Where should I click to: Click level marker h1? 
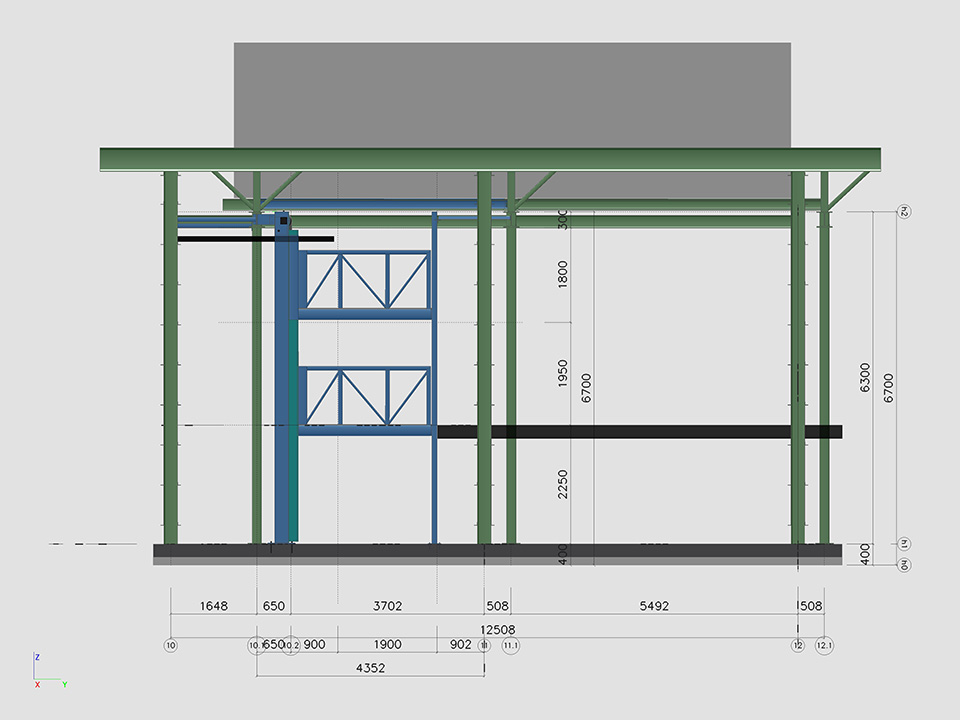(903, 545)
